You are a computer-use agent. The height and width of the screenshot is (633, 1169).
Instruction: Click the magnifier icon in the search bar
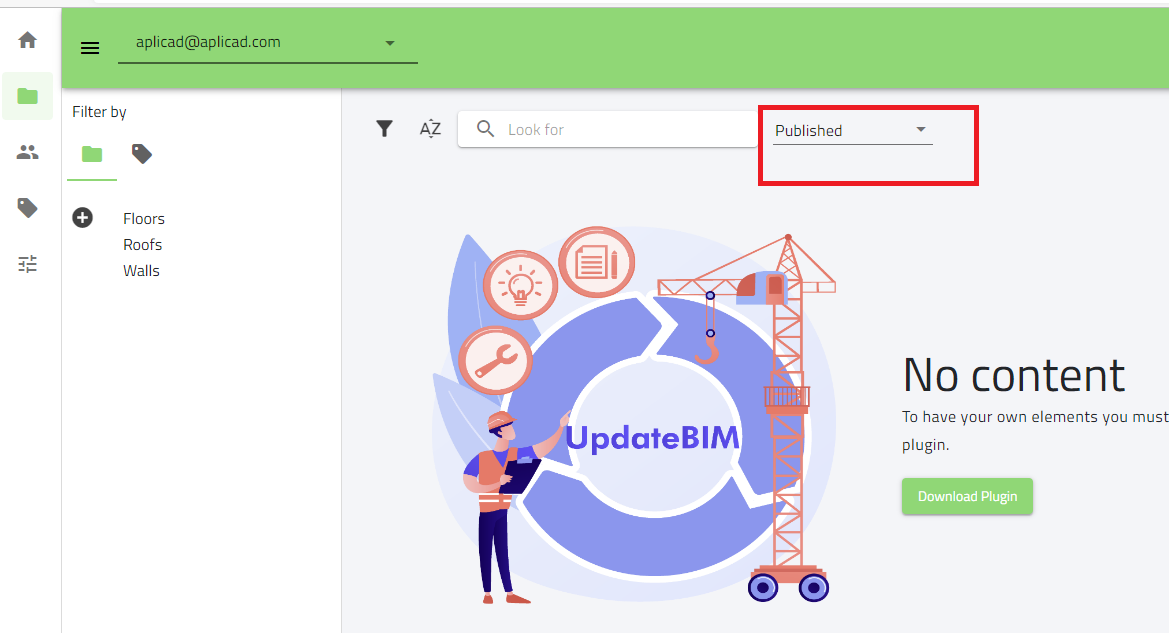point(485,128)
